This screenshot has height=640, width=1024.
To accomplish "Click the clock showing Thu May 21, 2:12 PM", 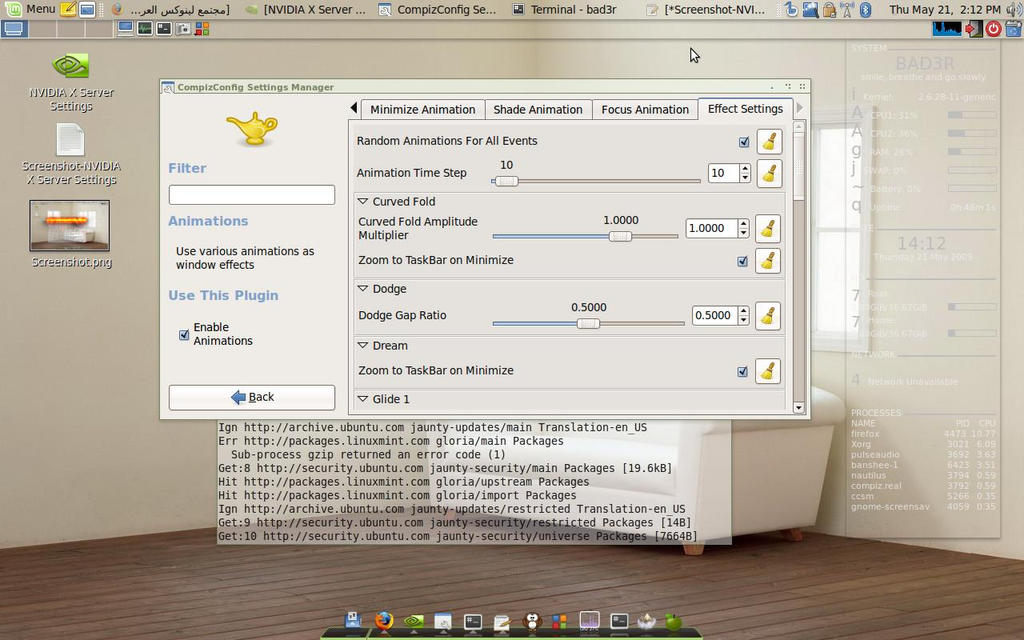I will click(944, 10).
